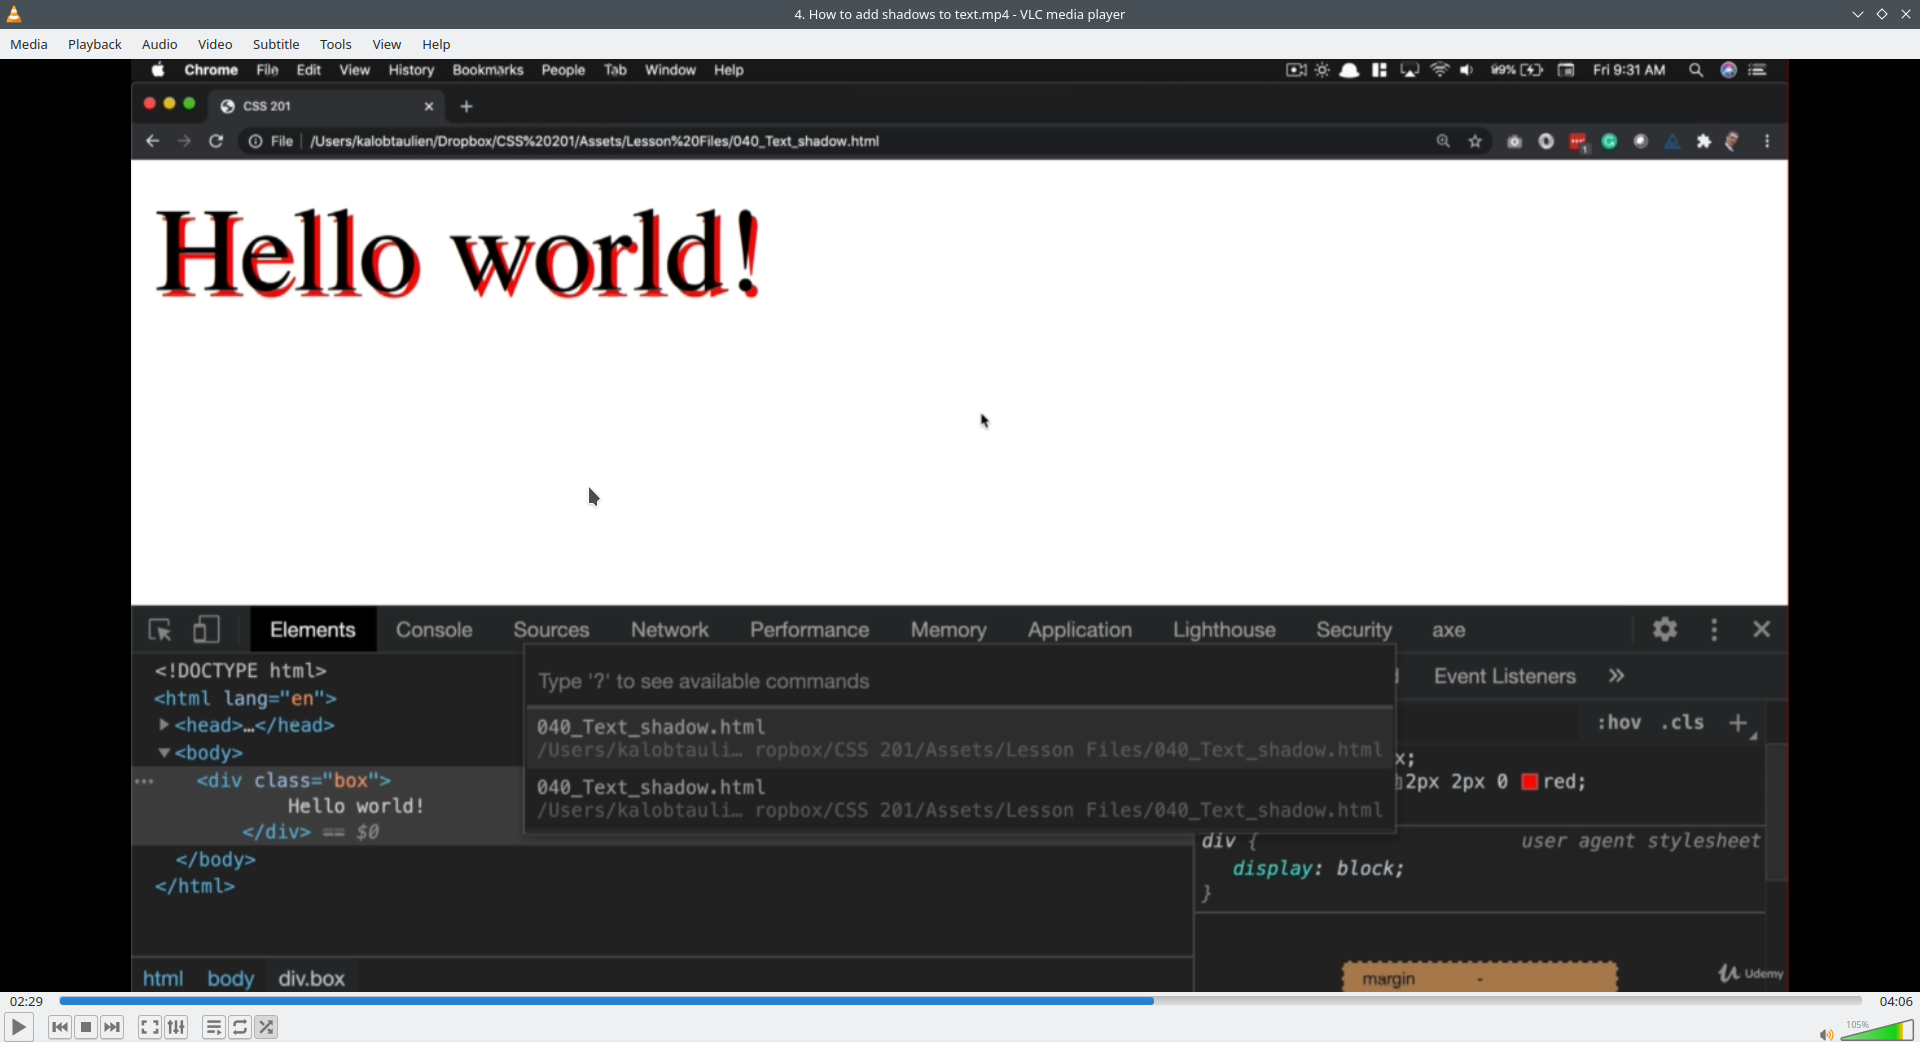Go to previous media in VLC
The height and width of the screenshot is (1042, 1920).
60,1027
